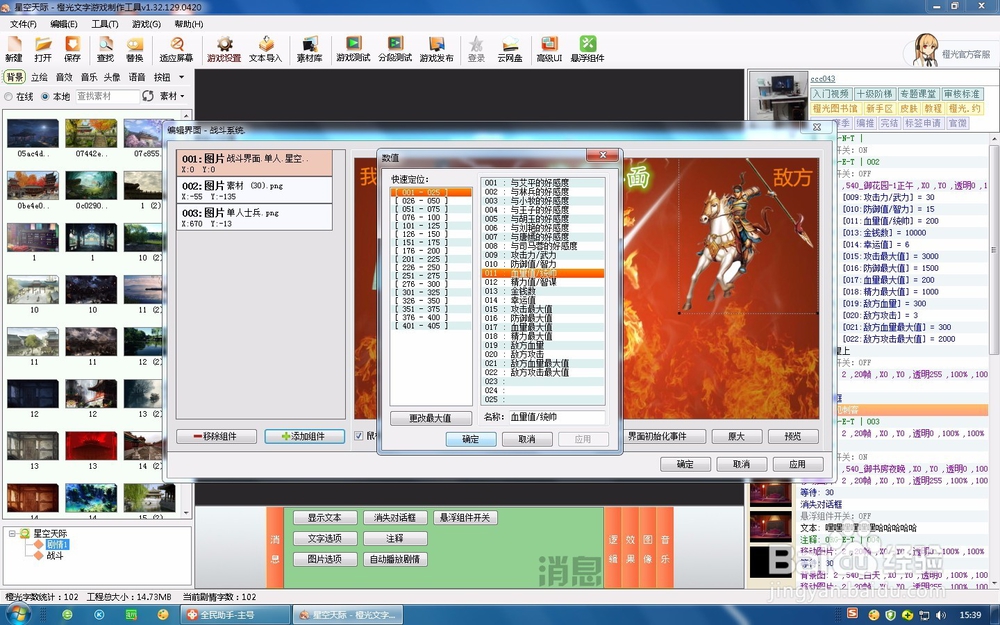1000x625 pixels.
Task: Click the 登录 login star icon
Action: [476, 49]
